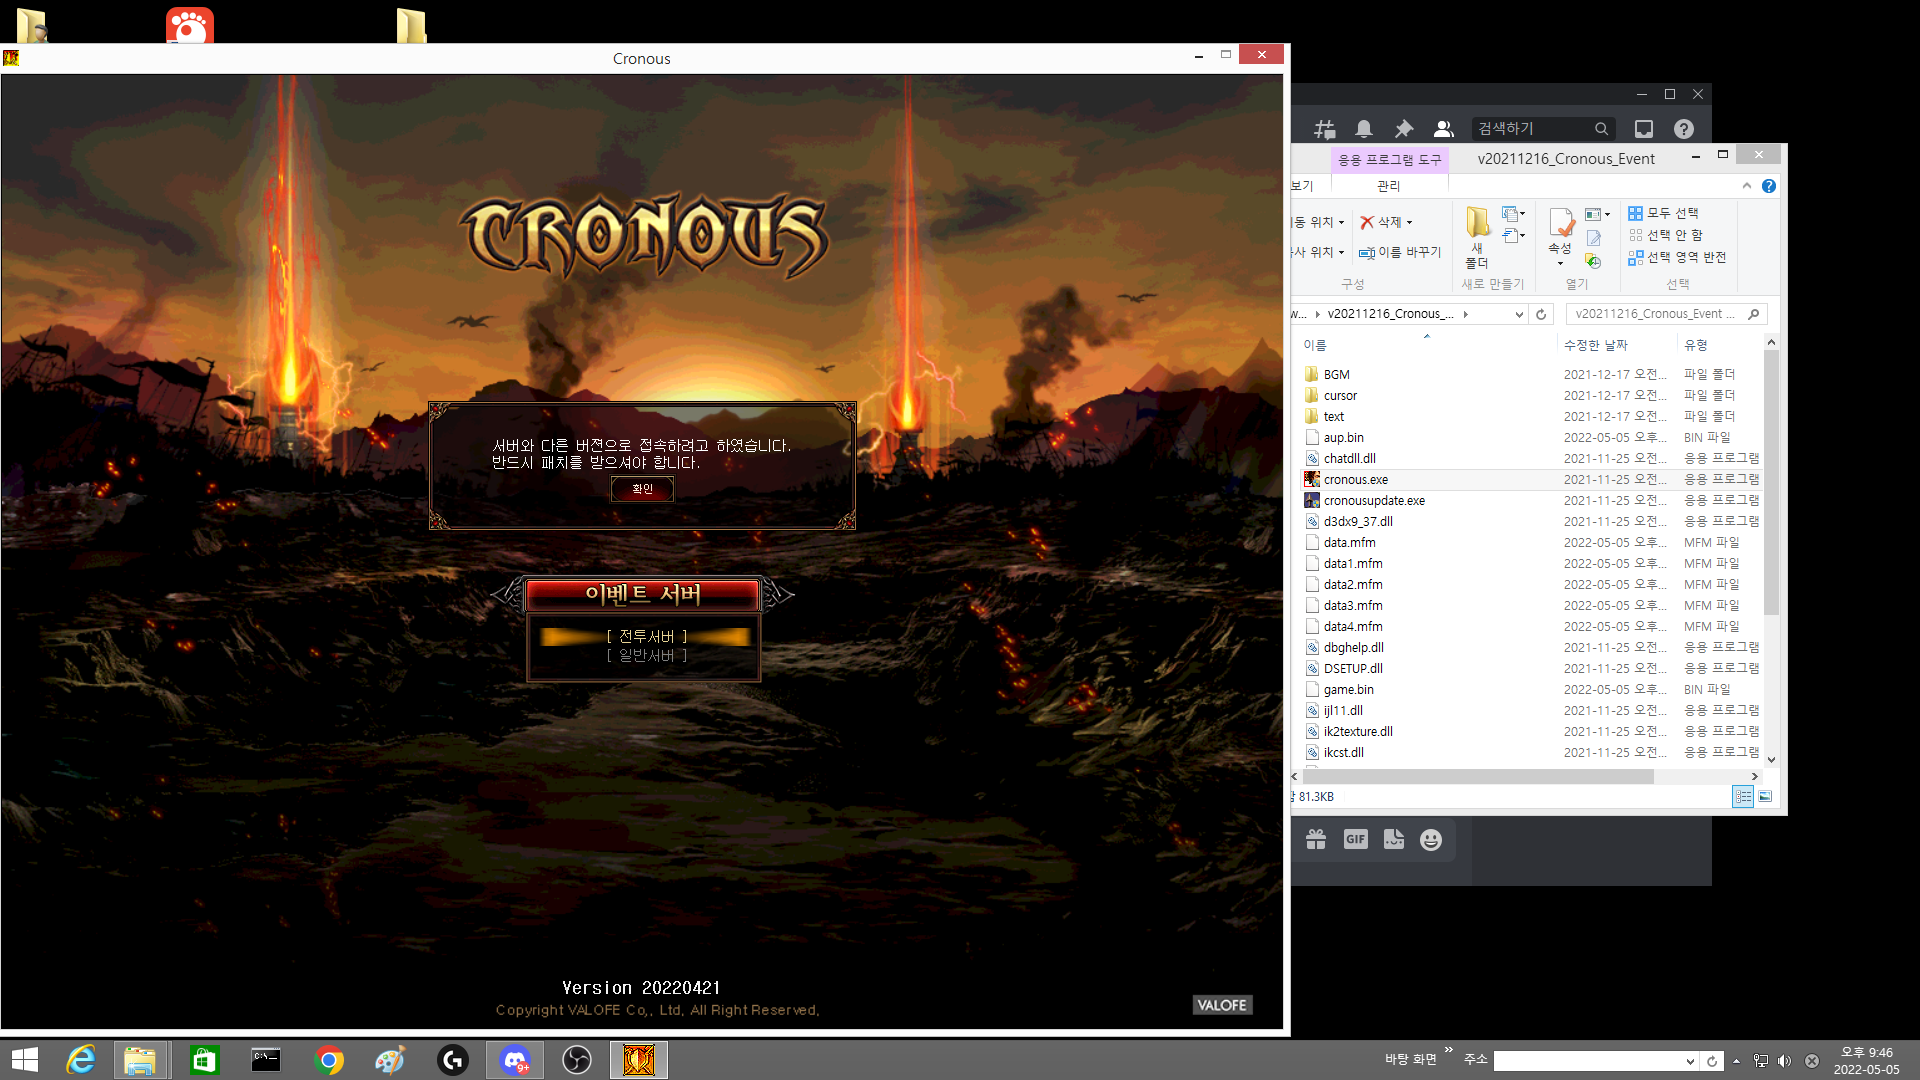Sort by 이름 column header
This screenshot has height=1080, width=1920.
pyautogui.click(x=1427, y=345)
